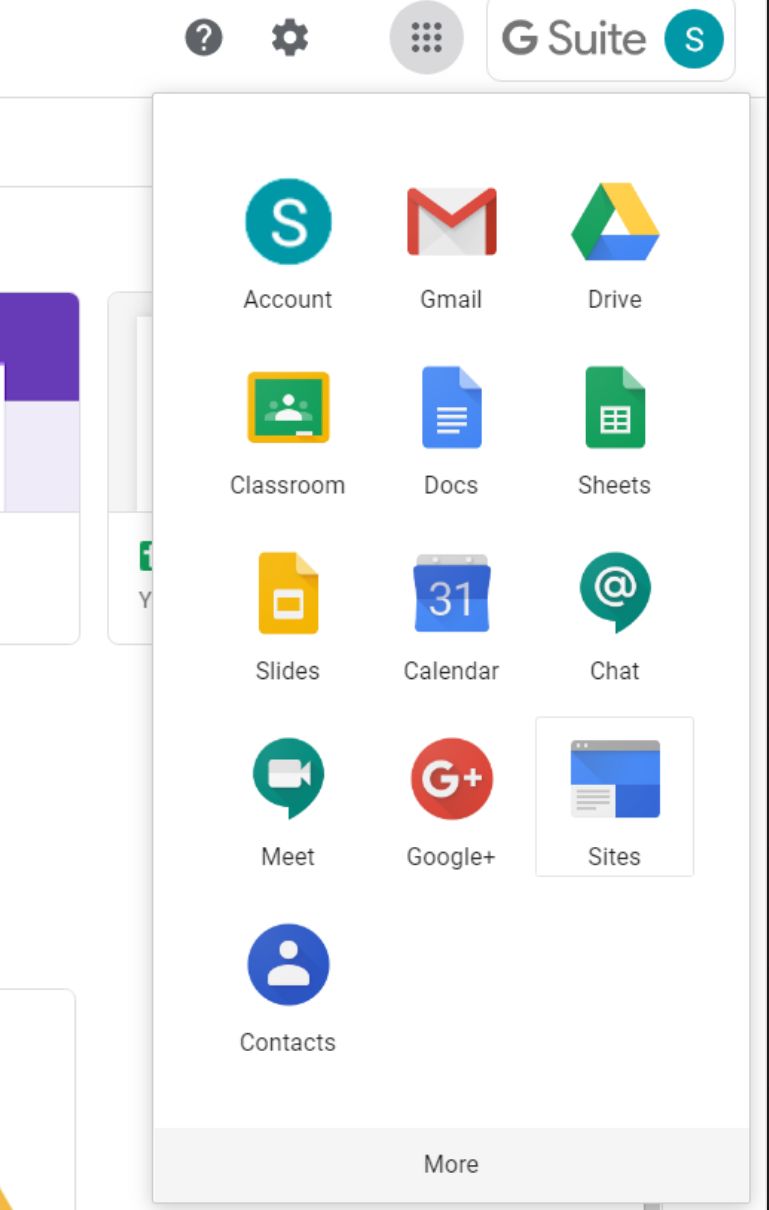The image size is (769, 1210).
Task: Open Google Docs
Action: coord(451,407)
